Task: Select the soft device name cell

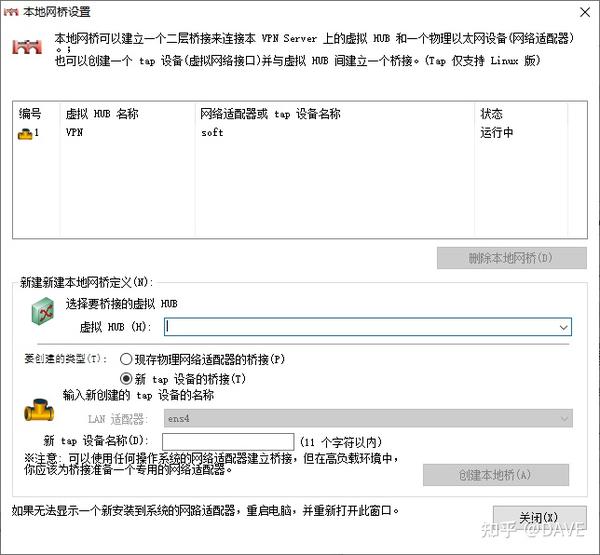Action: [x=212, y=132]
